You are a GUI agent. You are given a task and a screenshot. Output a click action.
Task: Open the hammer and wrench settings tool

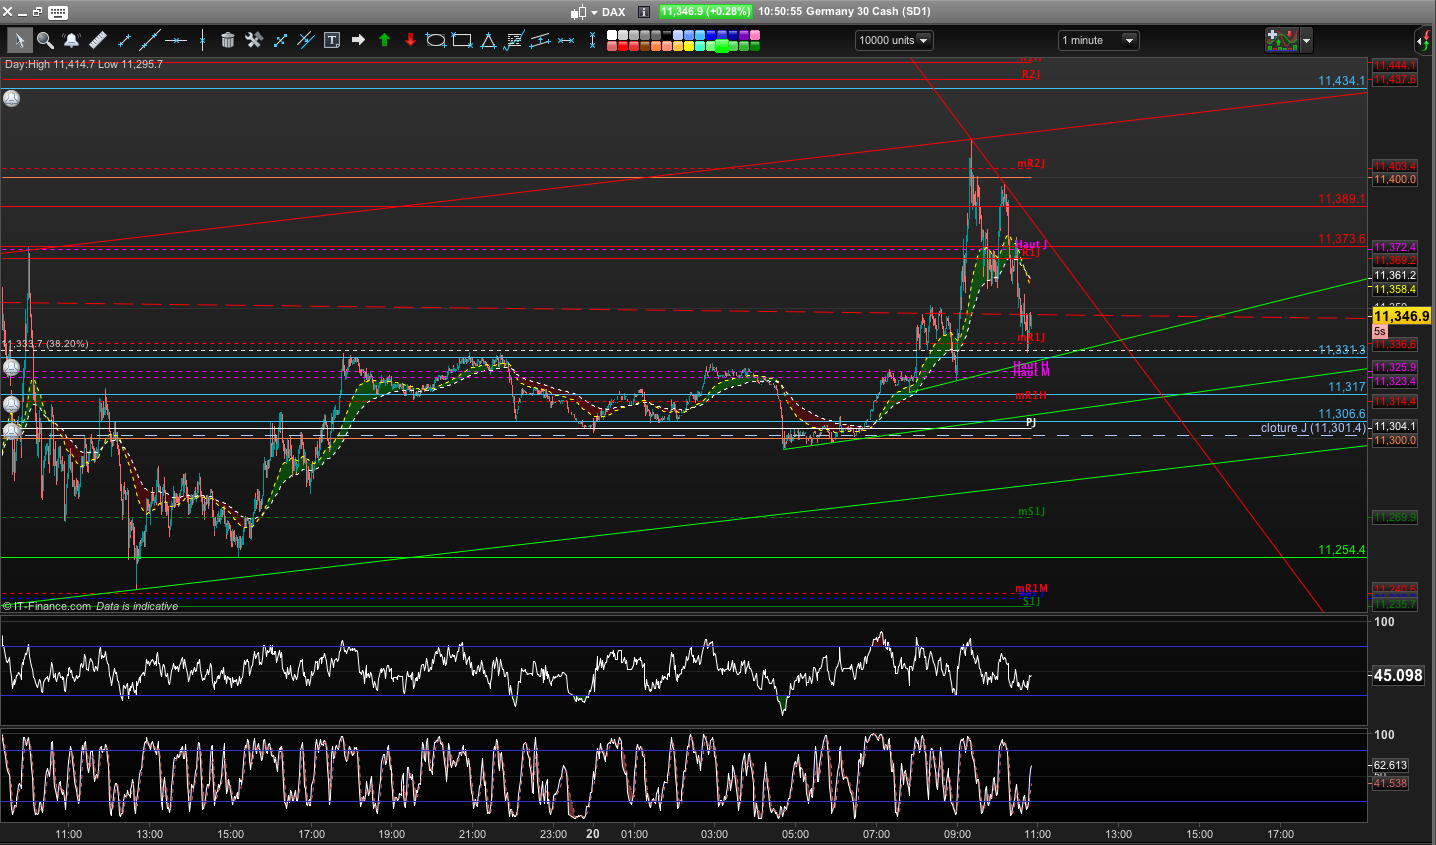pyautogui.click(x=254, y=40)
